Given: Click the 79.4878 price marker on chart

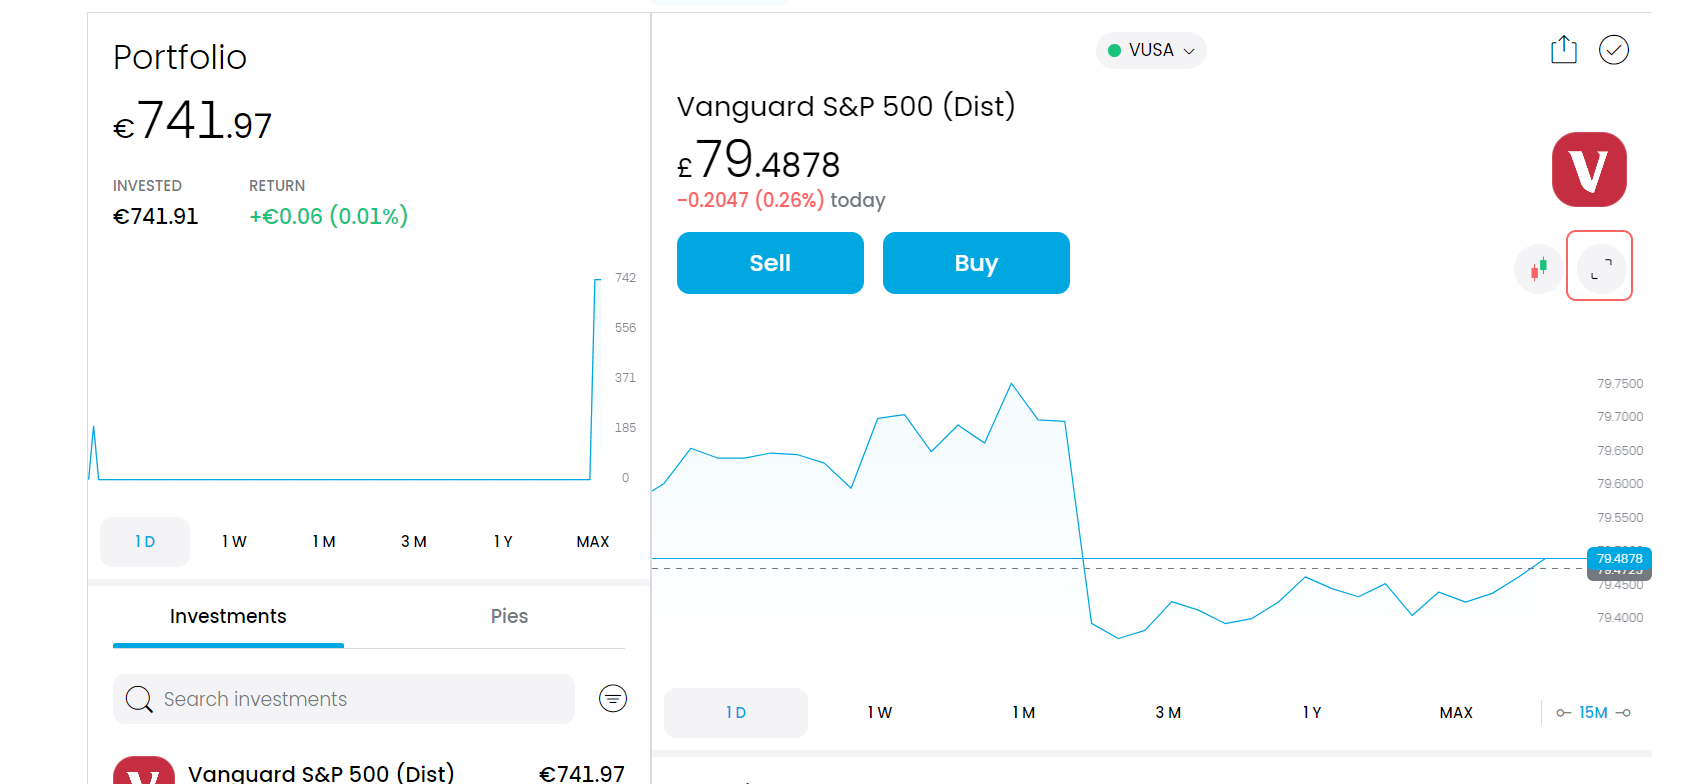Looking at the screenshot, I should pyautogui.click(x=1619, y=559).
